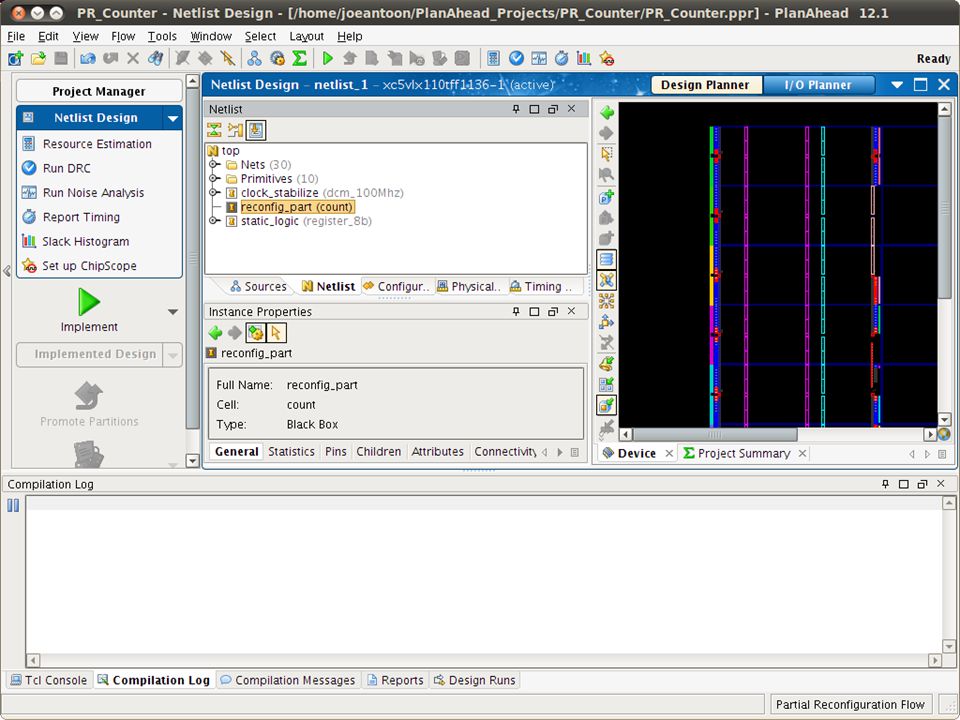This screenshot has height=720, width=960.
Task: Expand the static_logic tree node
Action: tap(214, 220)
